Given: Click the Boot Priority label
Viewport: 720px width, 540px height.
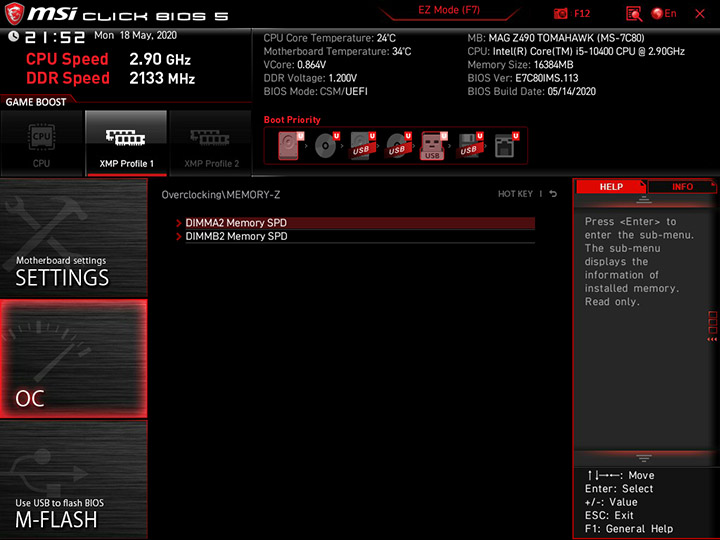Looking at the screenshot, I should point(292,119).
